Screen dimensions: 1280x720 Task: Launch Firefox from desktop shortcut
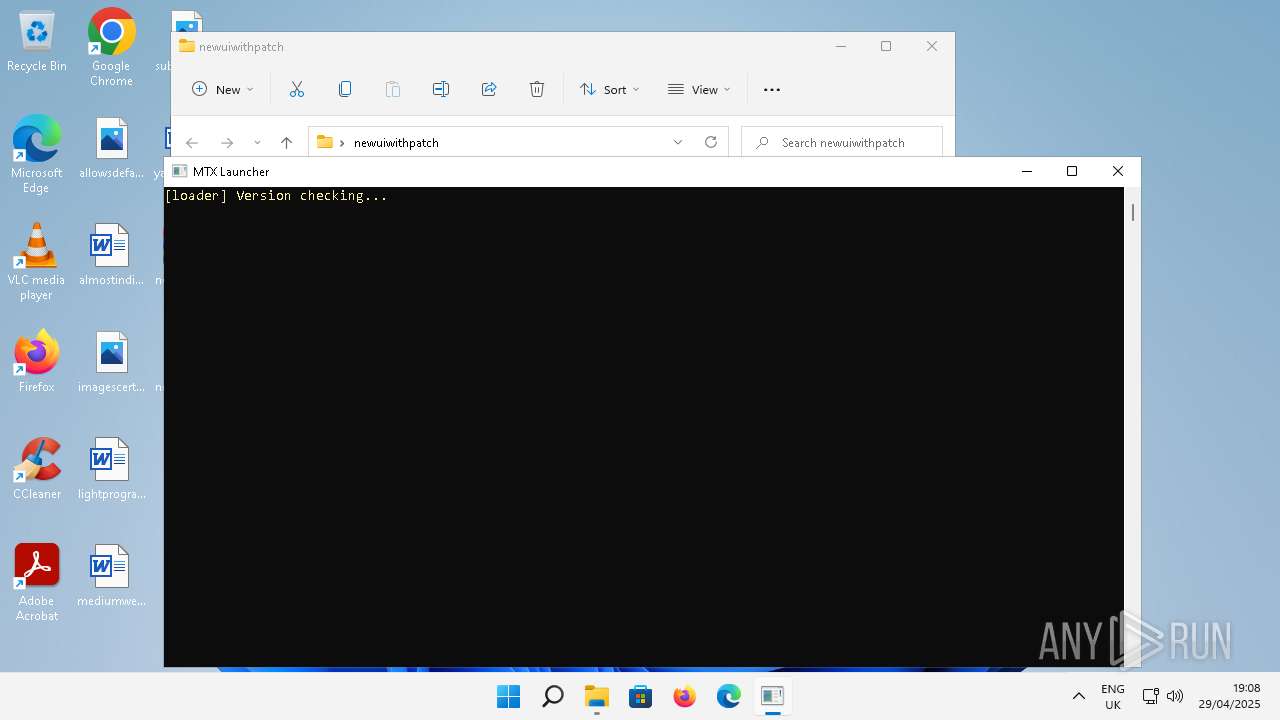(37, 362)
